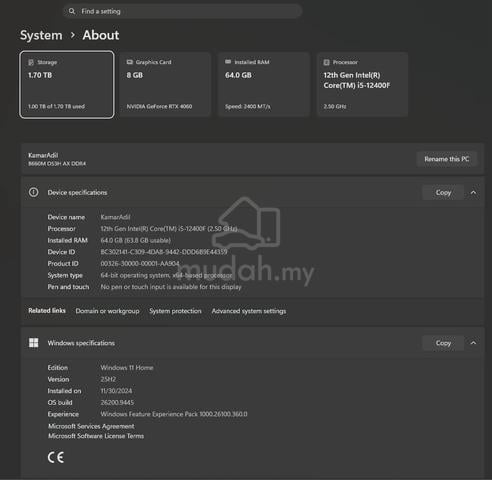This screenshot has width=492, height=480.
Task: Collapse the Windows specifications section
Action: click(x=473, y=343)
